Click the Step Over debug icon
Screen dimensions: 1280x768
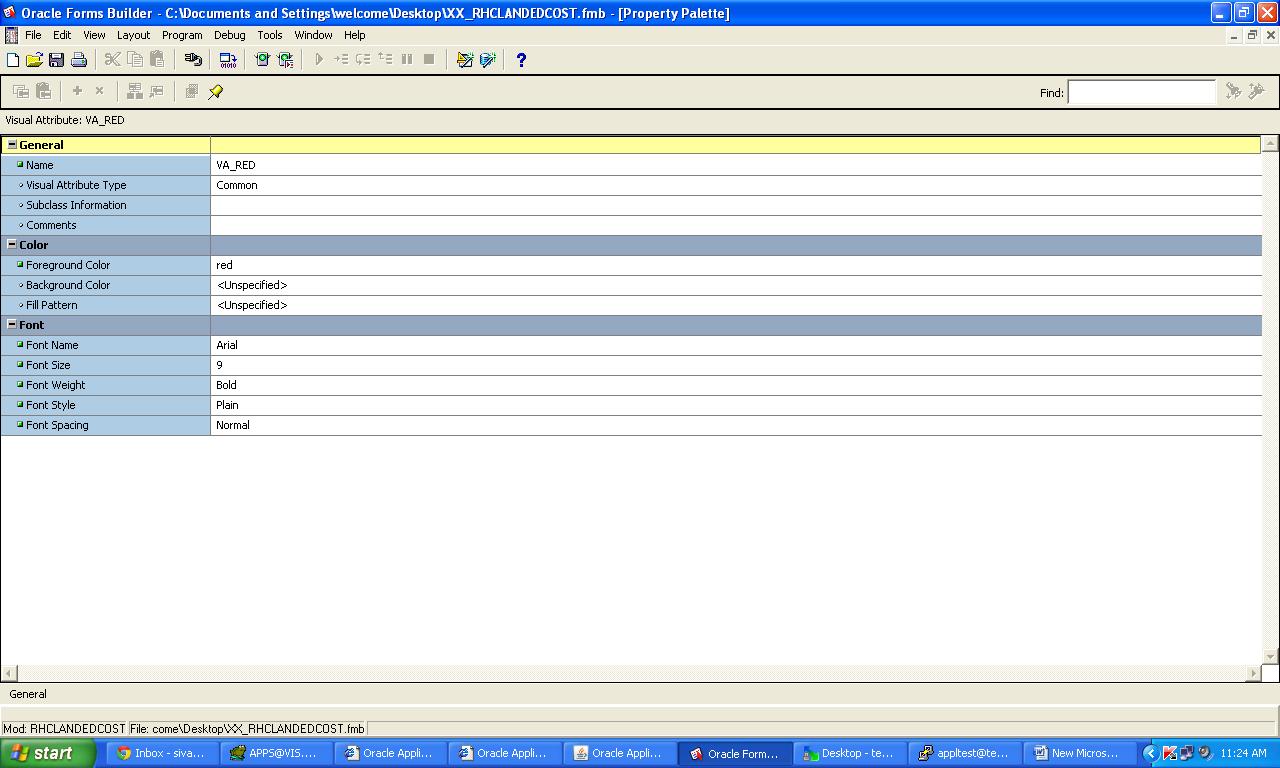363,60
